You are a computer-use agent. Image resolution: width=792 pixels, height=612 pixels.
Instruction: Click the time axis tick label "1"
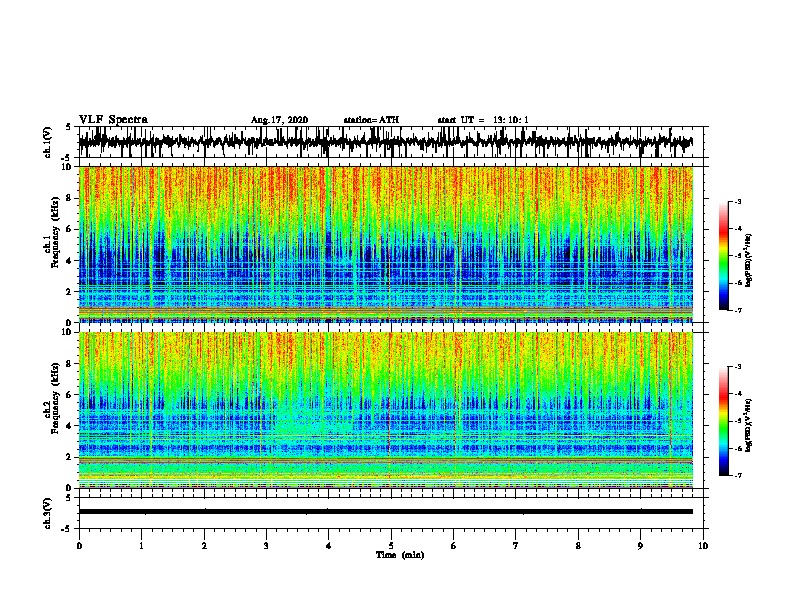[141, 546]
